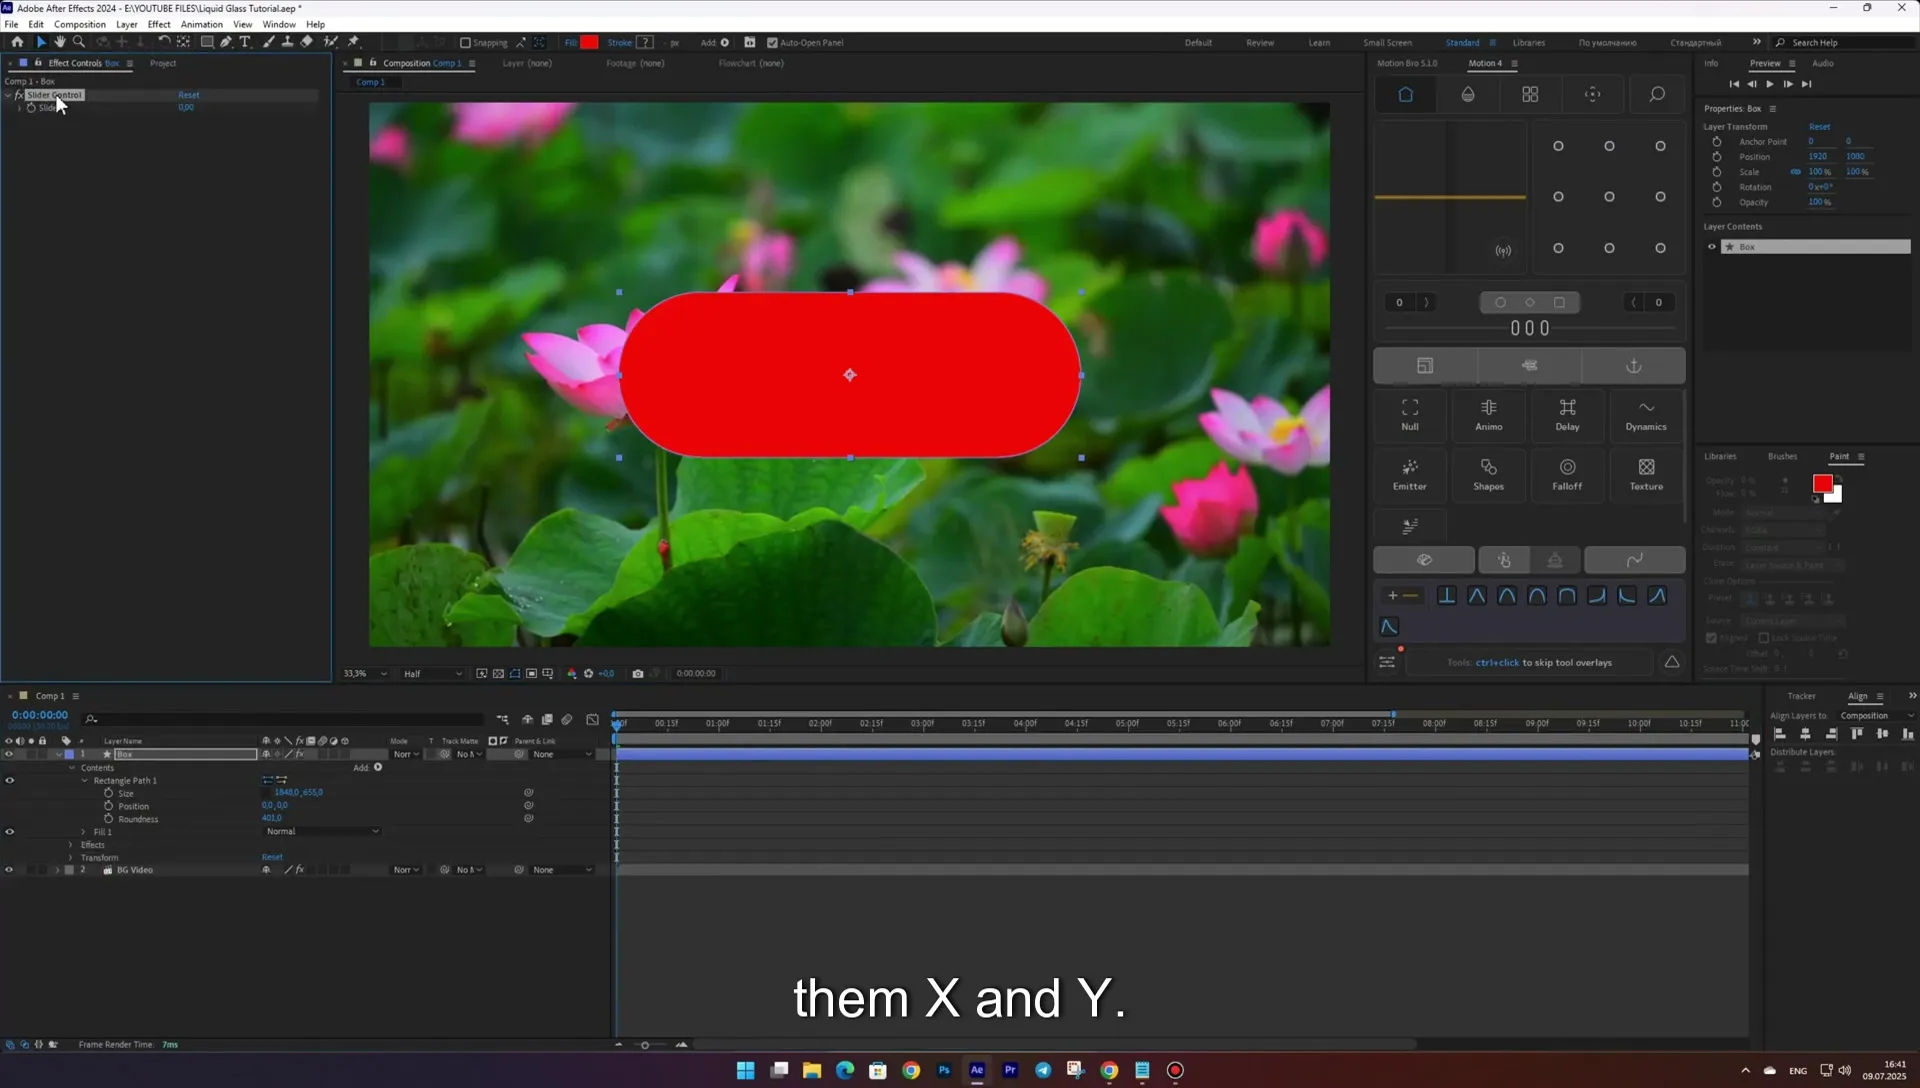Open the Delay tool in Motion 4
The width and height of the screenshot is (1920, 1088).
(x=1567, y=414)
